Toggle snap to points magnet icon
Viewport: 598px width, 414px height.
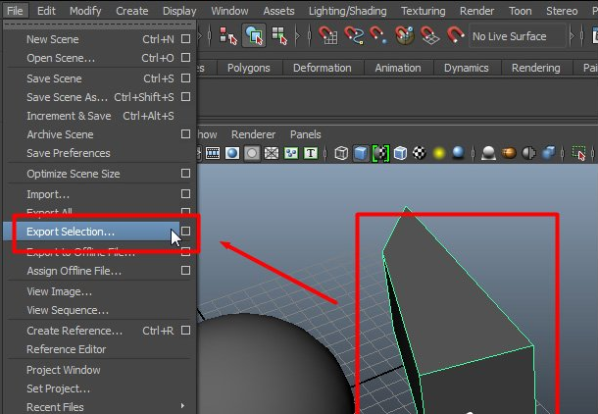click(x=379, y=35)
